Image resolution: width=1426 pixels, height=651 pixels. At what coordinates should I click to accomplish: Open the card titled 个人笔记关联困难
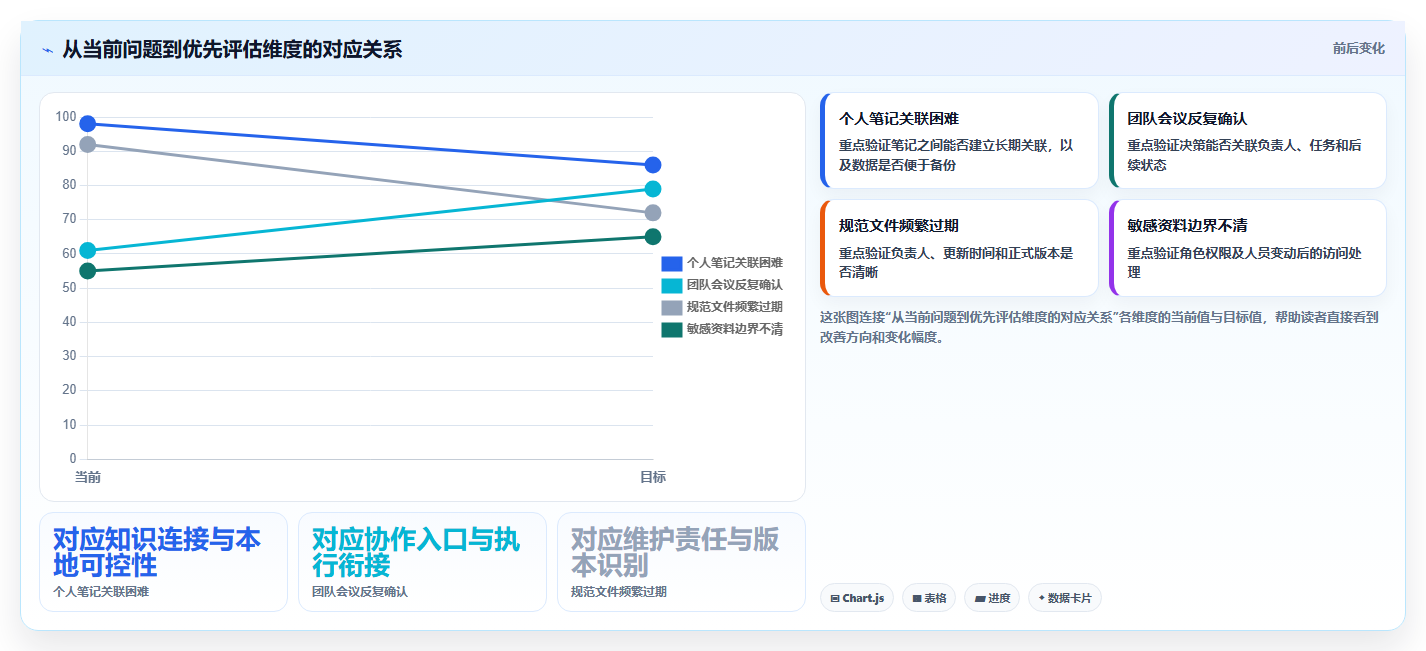[959, 141]
